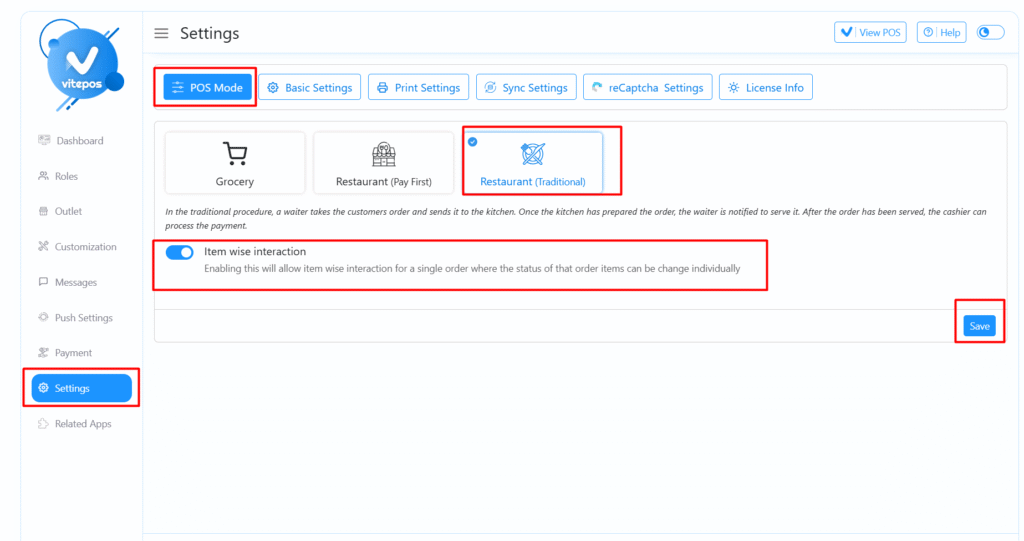Open Settings in sidebar

coord(82,388)
